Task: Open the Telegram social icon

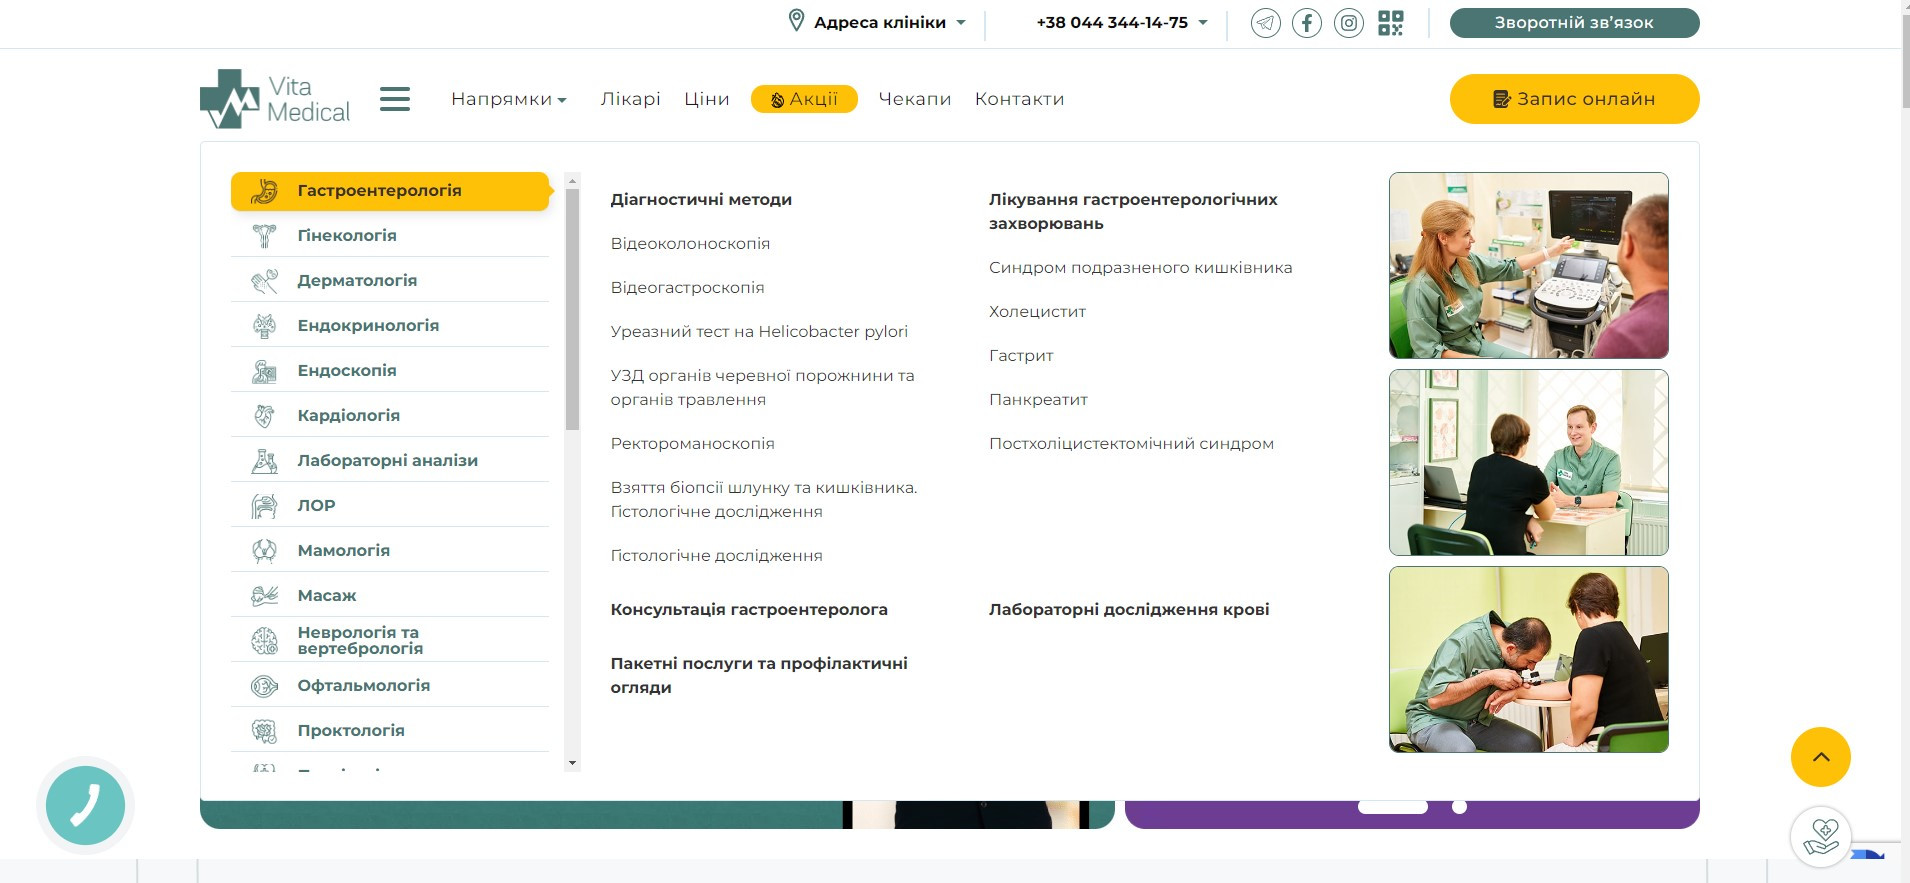Action: (x=1265, y=23)
